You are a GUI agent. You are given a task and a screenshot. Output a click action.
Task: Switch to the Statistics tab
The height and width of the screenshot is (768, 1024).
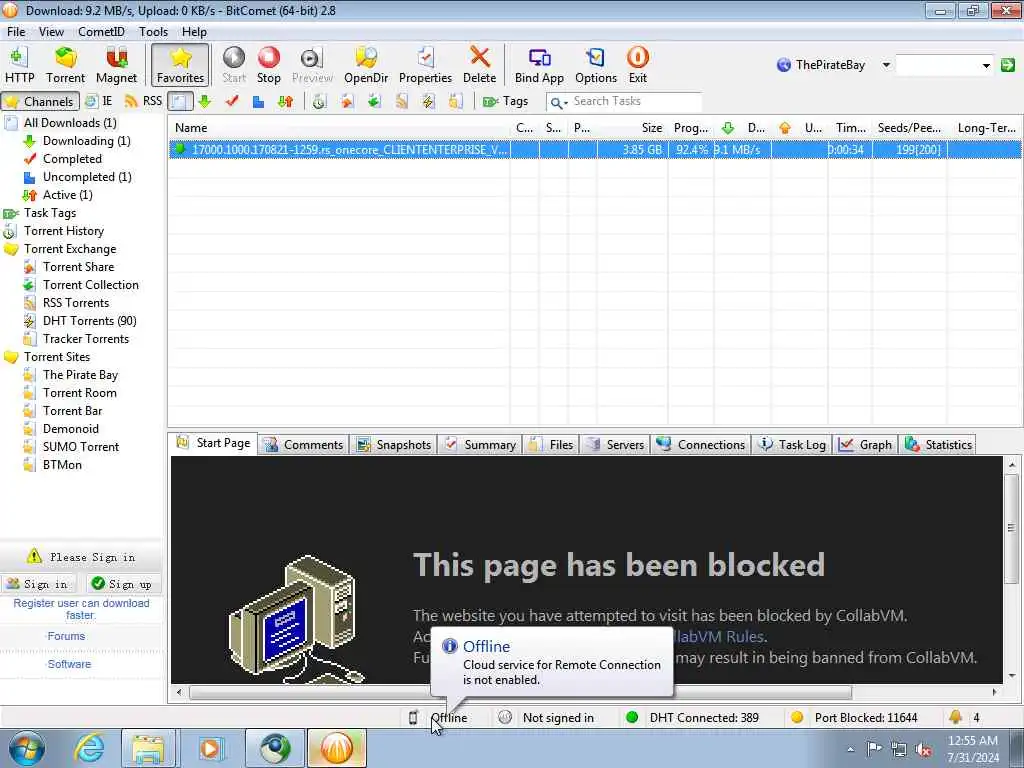click(938, 445)
